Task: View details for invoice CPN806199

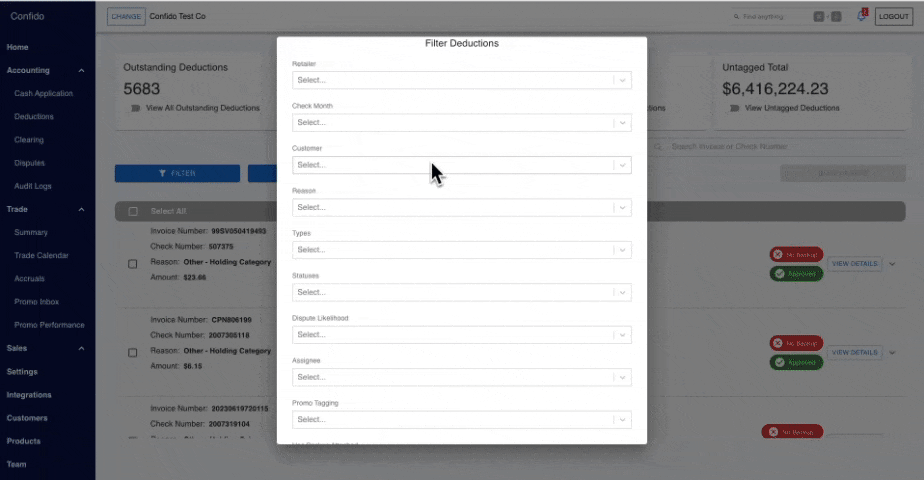Action: [x=854, y=353]
